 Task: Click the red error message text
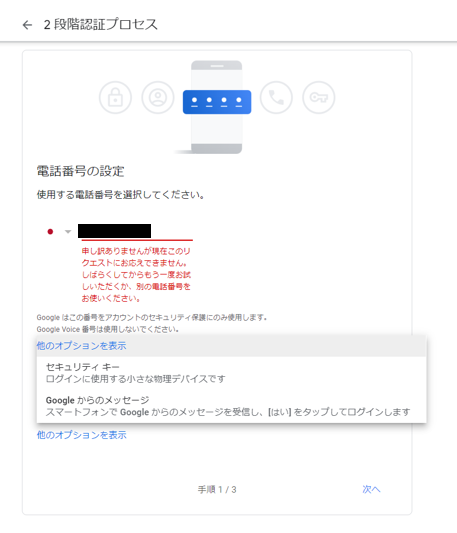coord(136,275)
